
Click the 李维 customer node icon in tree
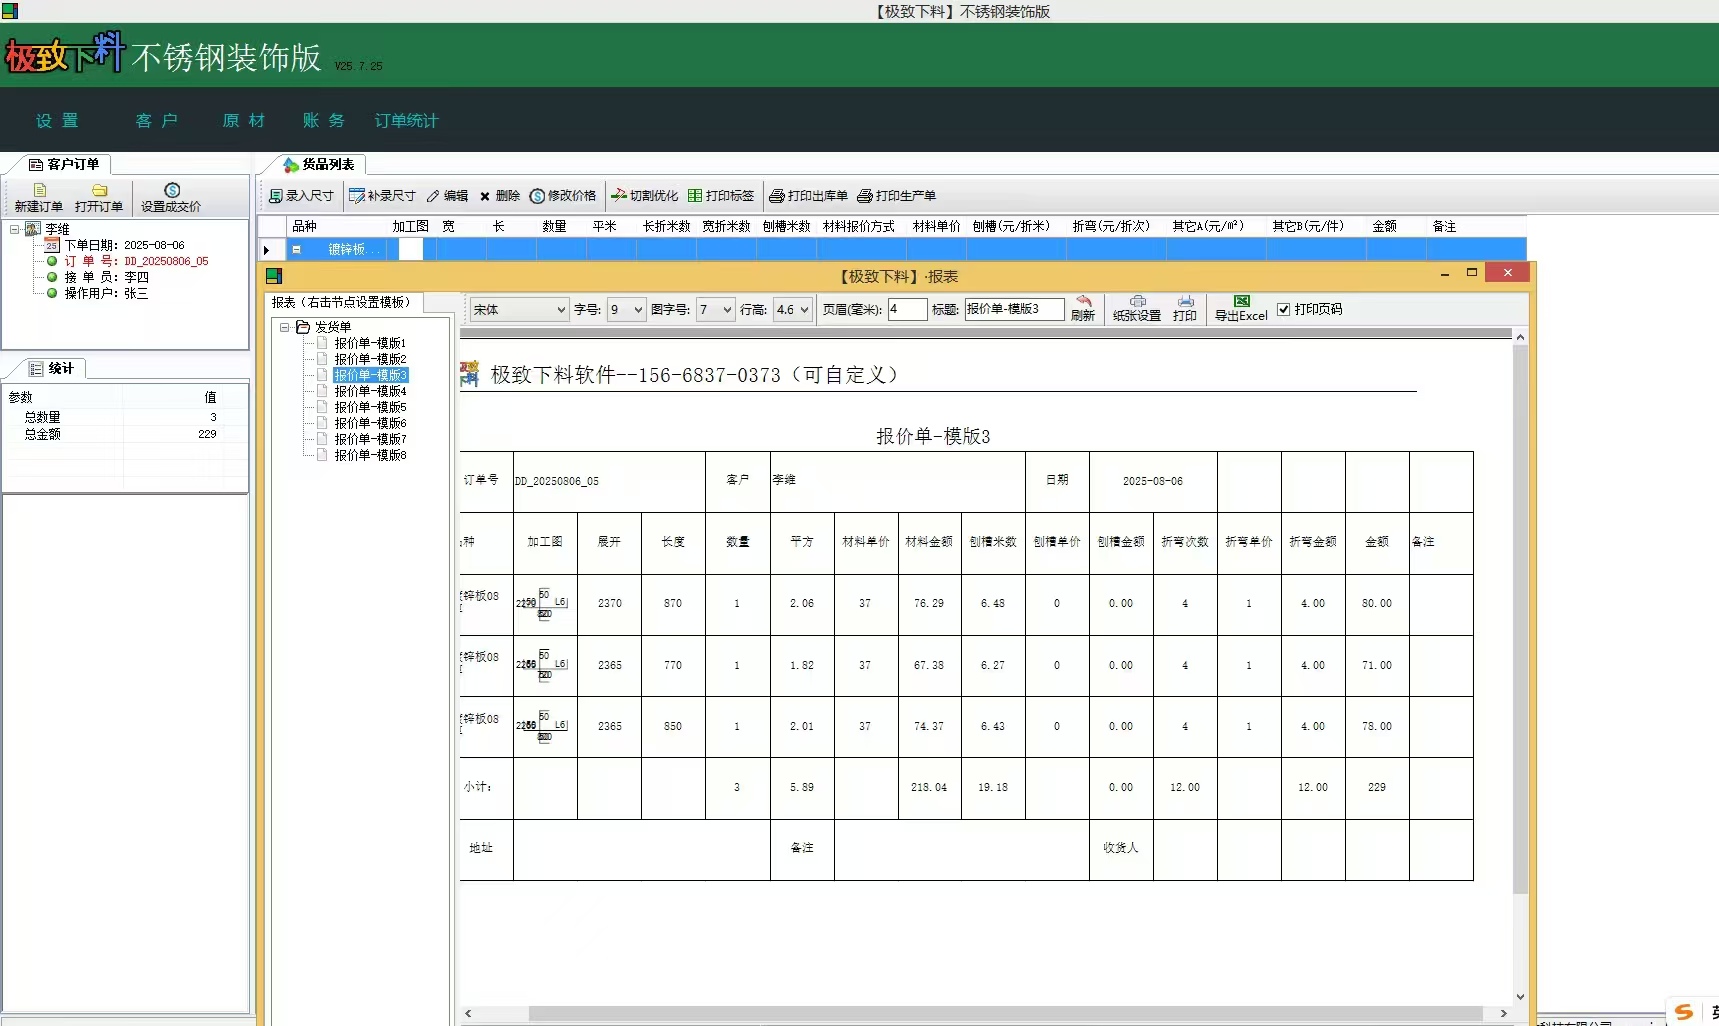pyautogui.click(x=32, y=229)
